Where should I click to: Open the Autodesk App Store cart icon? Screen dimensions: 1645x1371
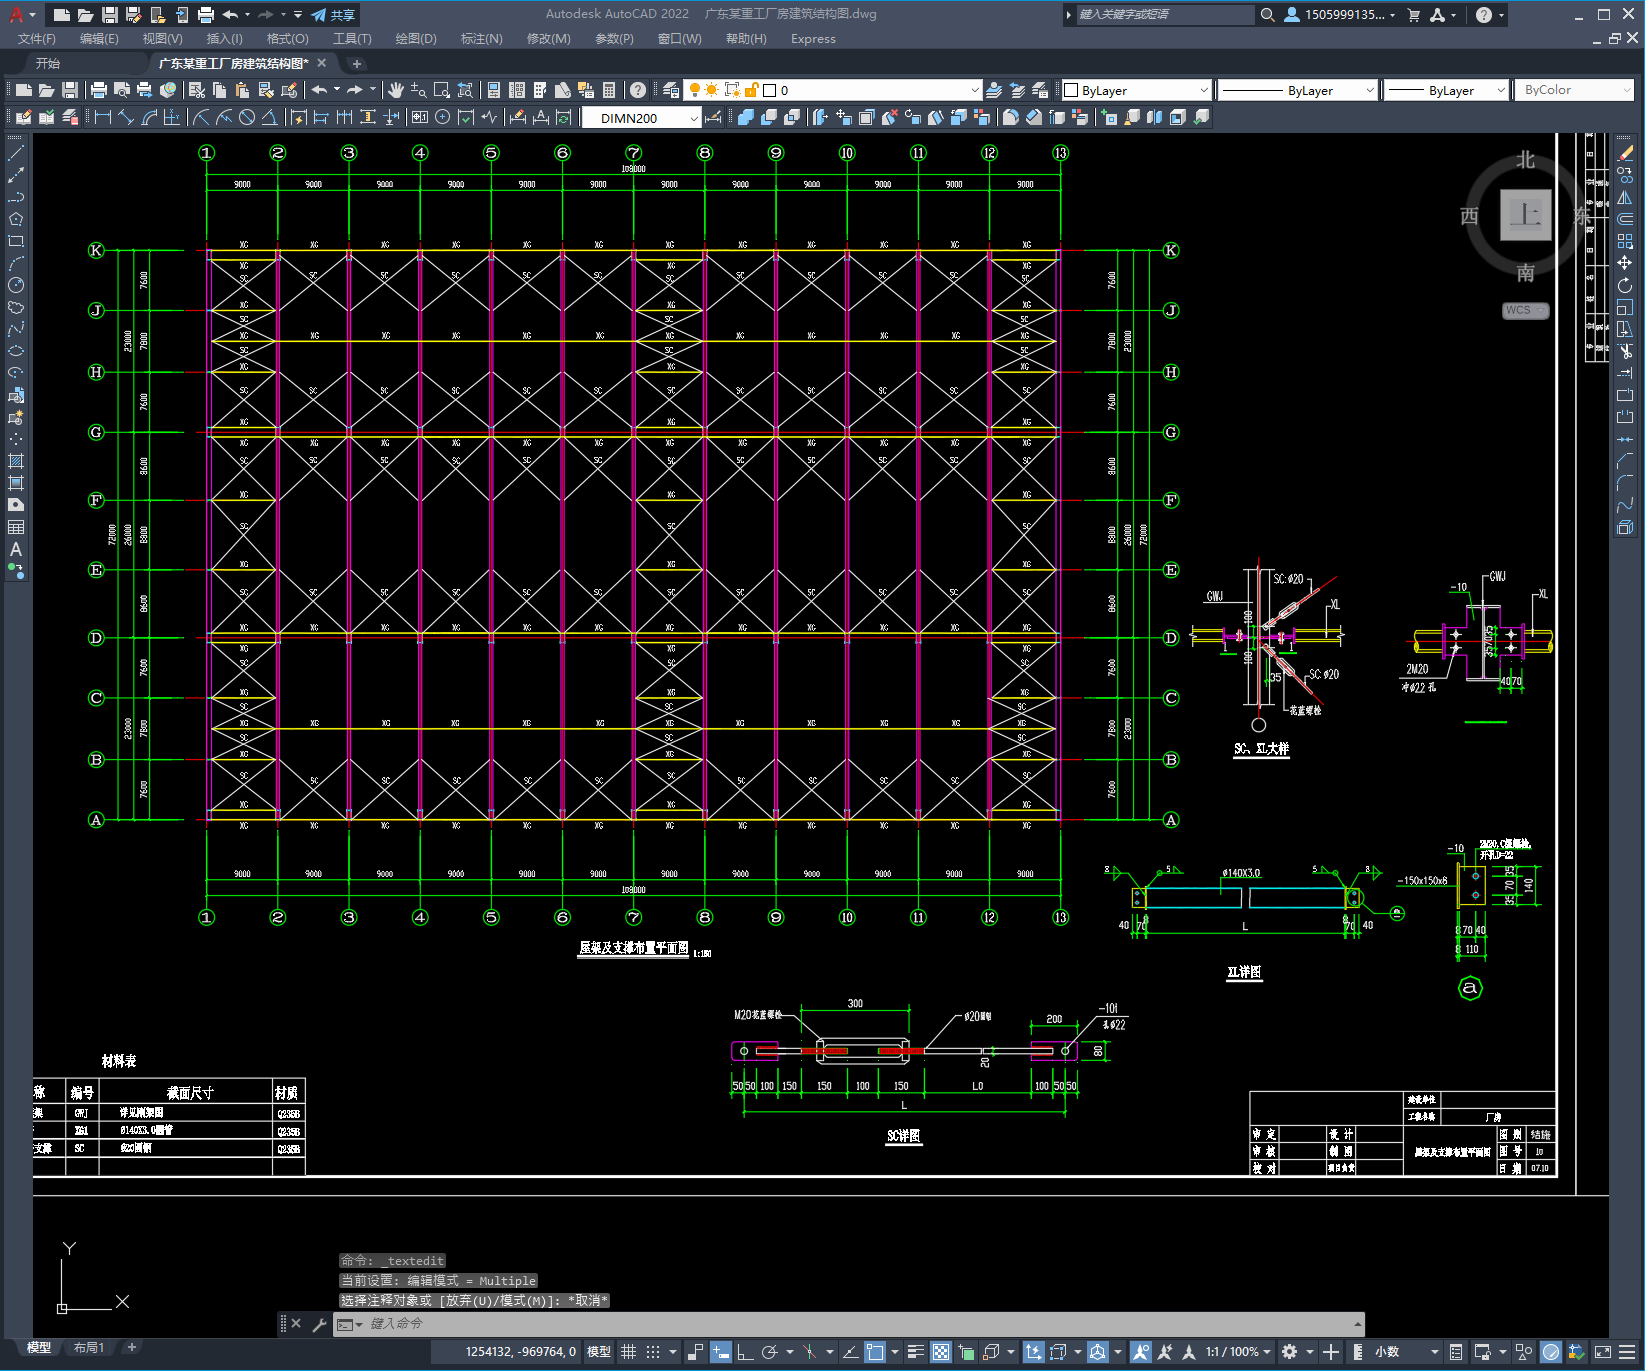[x=1414, y=14]
